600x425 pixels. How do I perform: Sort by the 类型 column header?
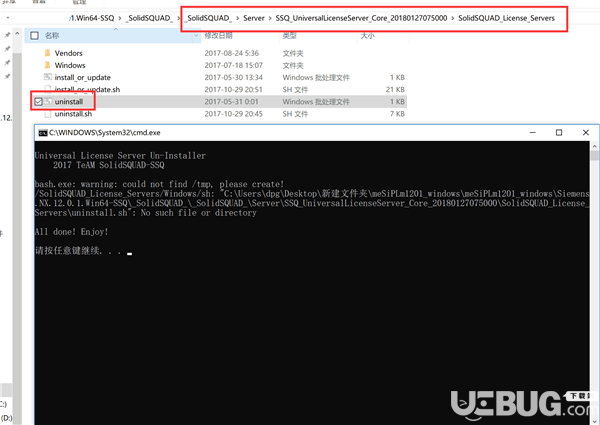tap(290, 36)
